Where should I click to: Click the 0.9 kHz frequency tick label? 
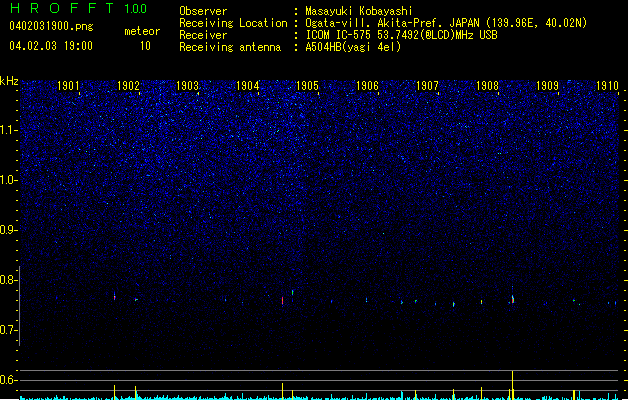click(x=9, y=230)
